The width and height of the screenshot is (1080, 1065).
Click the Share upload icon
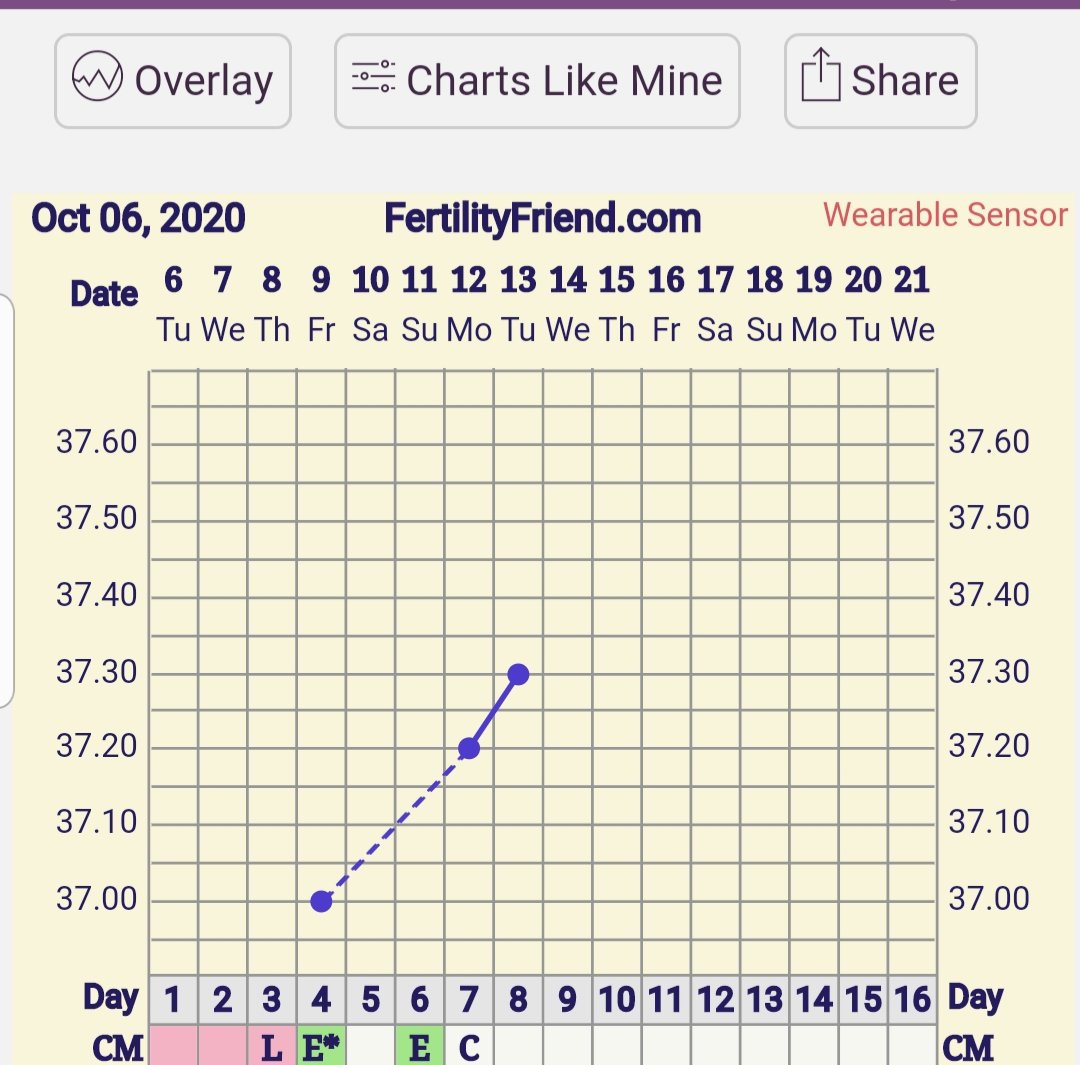coord(821,79)
